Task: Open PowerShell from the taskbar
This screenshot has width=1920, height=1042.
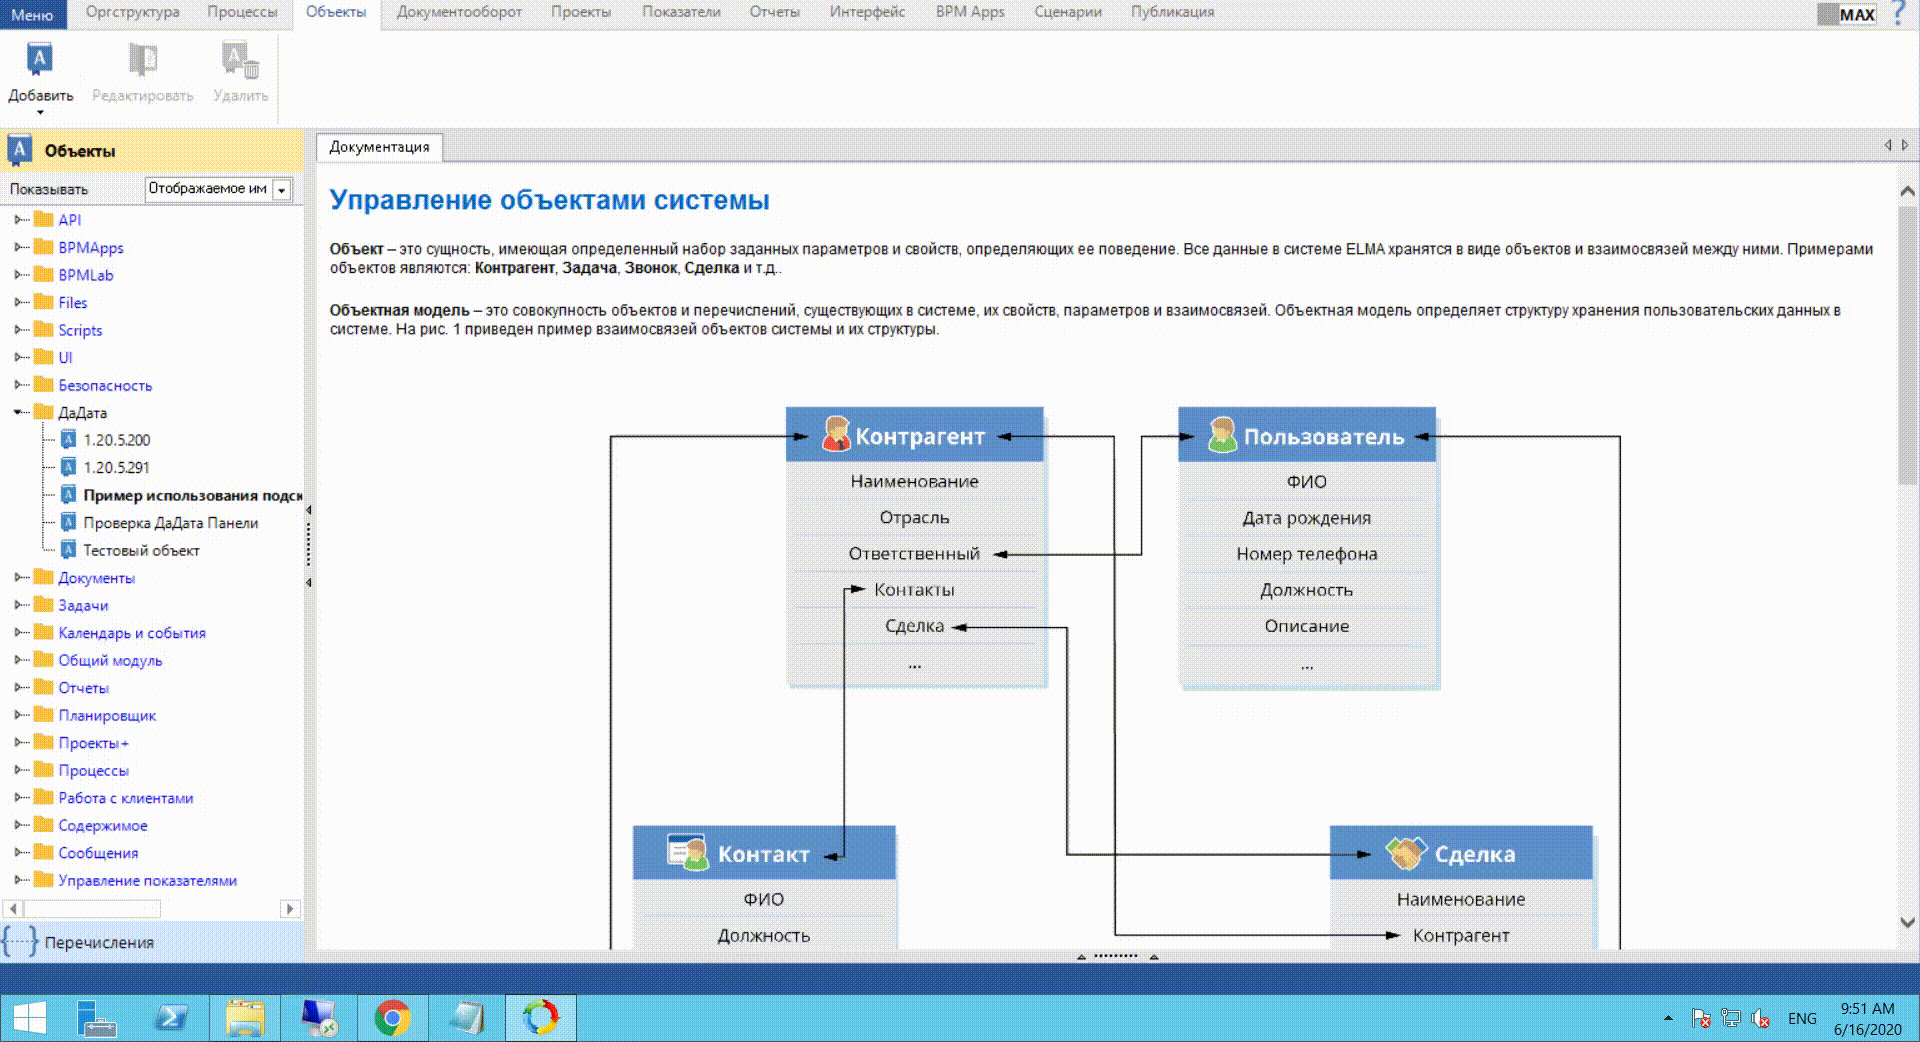Action: click(171, 1018)
